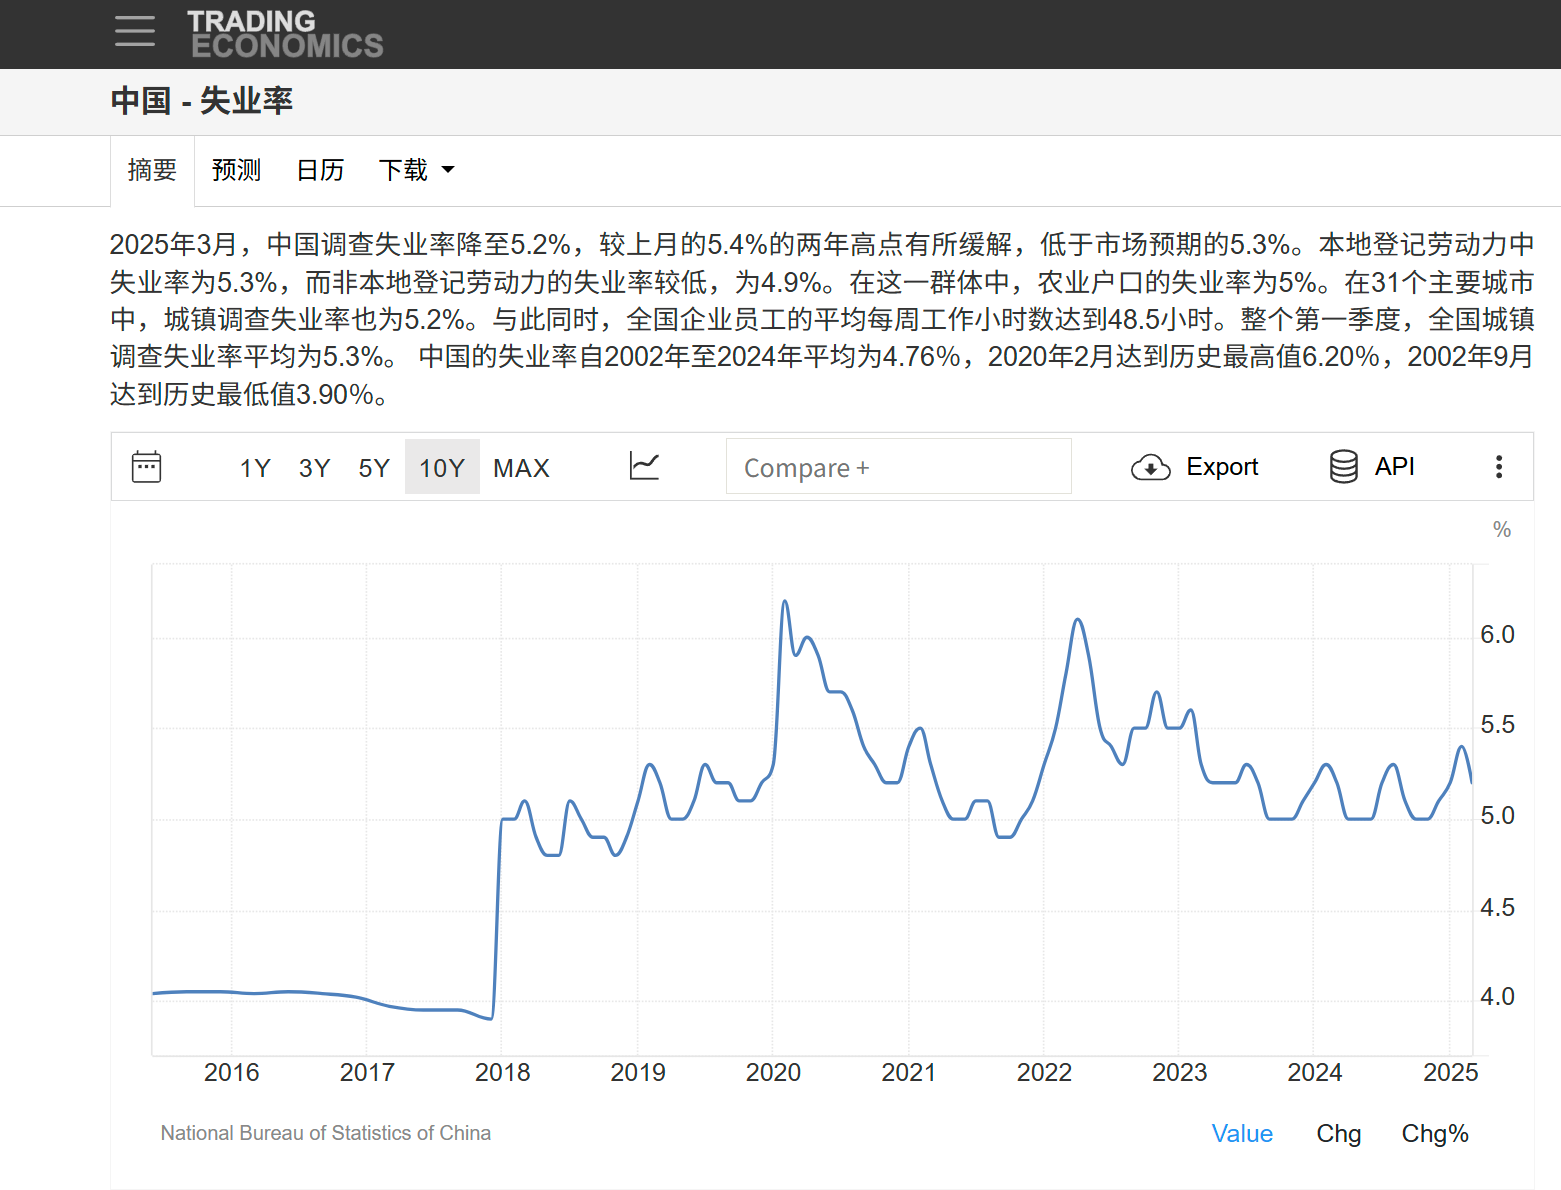This screenshot has height=1190, width=1561.
Task: Open the hamburger navigation menu
Action: [134, 32]
